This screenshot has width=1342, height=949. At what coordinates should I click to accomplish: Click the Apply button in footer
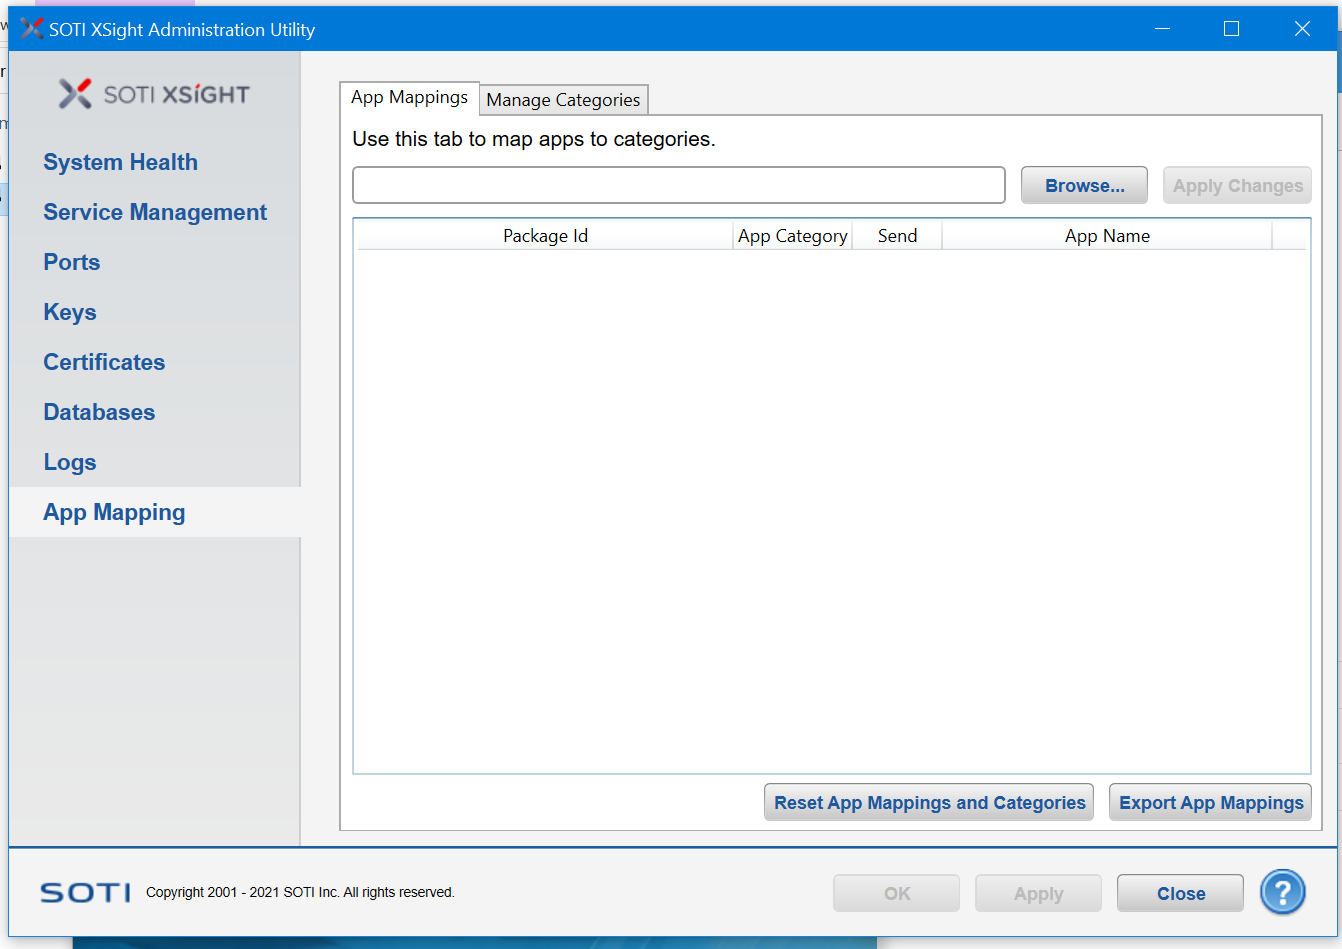(x=1038, y=893)
